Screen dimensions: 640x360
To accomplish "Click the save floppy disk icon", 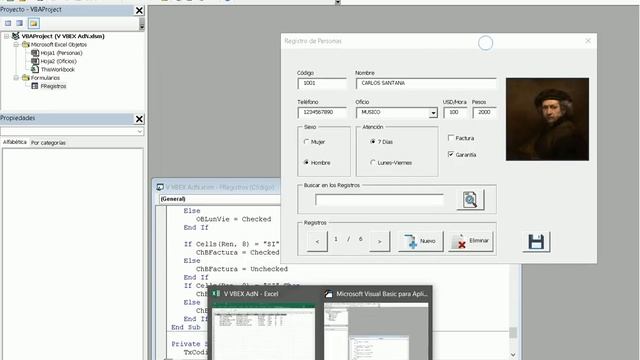I will pos(536,242).
